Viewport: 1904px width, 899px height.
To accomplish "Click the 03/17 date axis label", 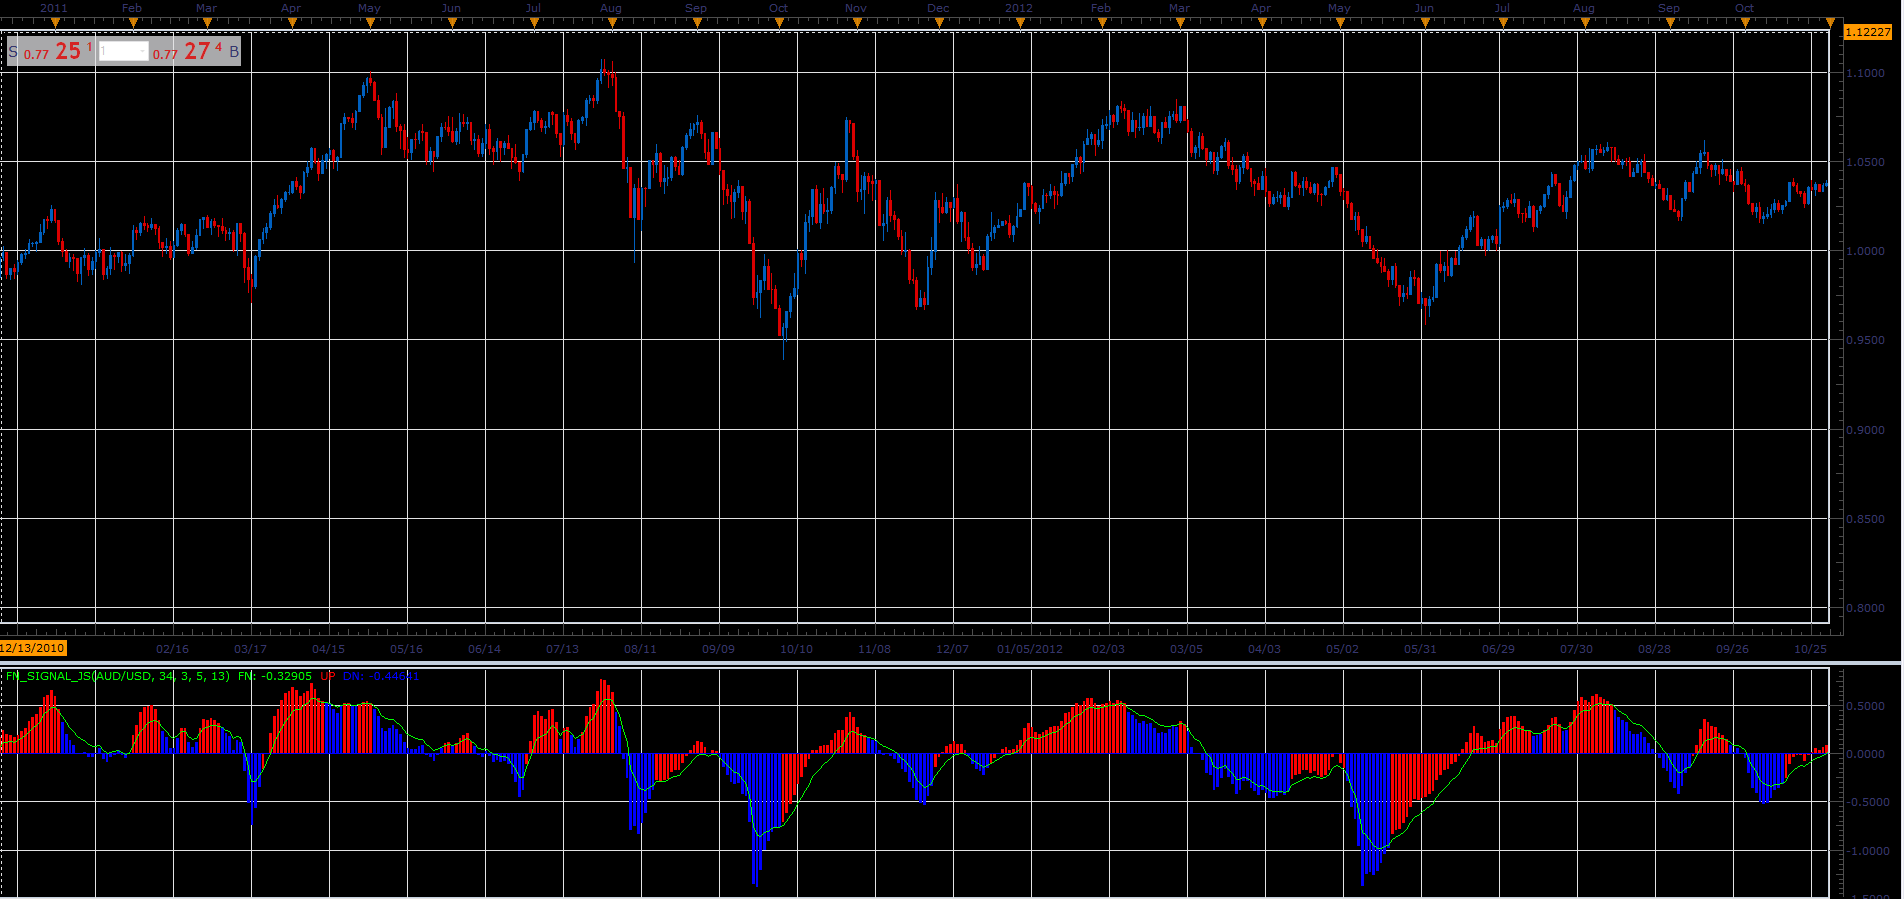I will tap(250, 649).
